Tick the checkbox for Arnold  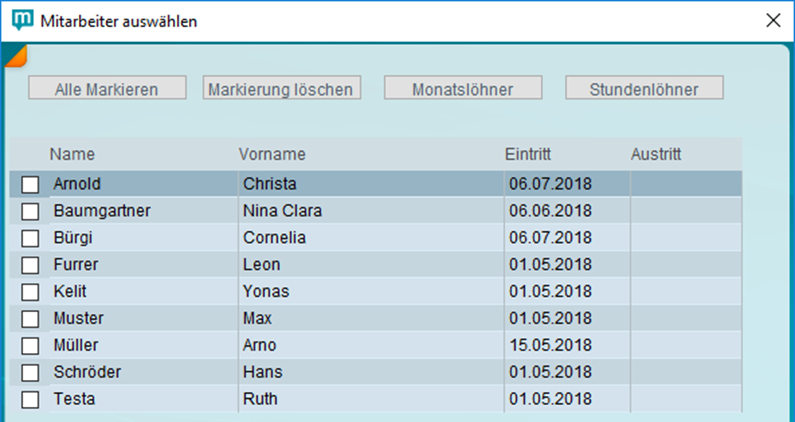coord(30,184)
